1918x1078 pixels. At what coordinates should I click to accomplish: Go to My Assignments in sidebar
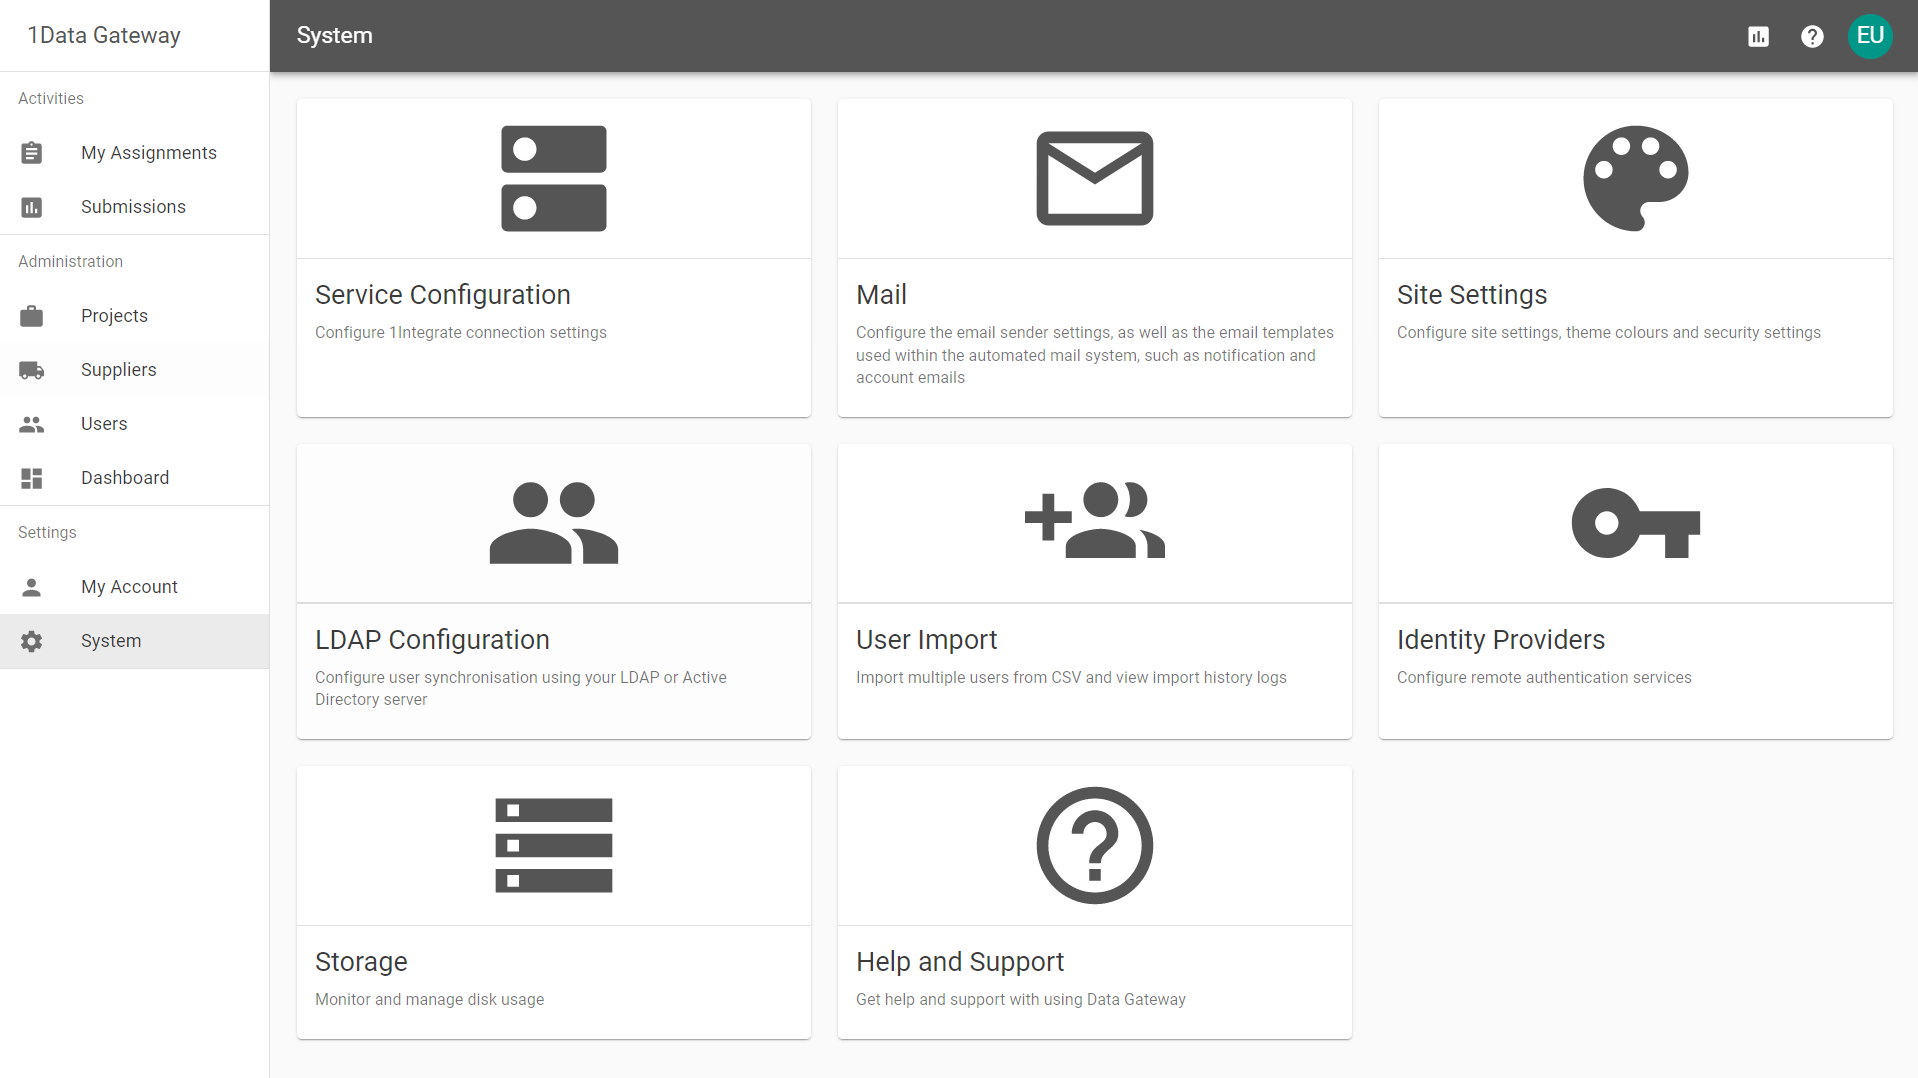(x=148, y=153)
